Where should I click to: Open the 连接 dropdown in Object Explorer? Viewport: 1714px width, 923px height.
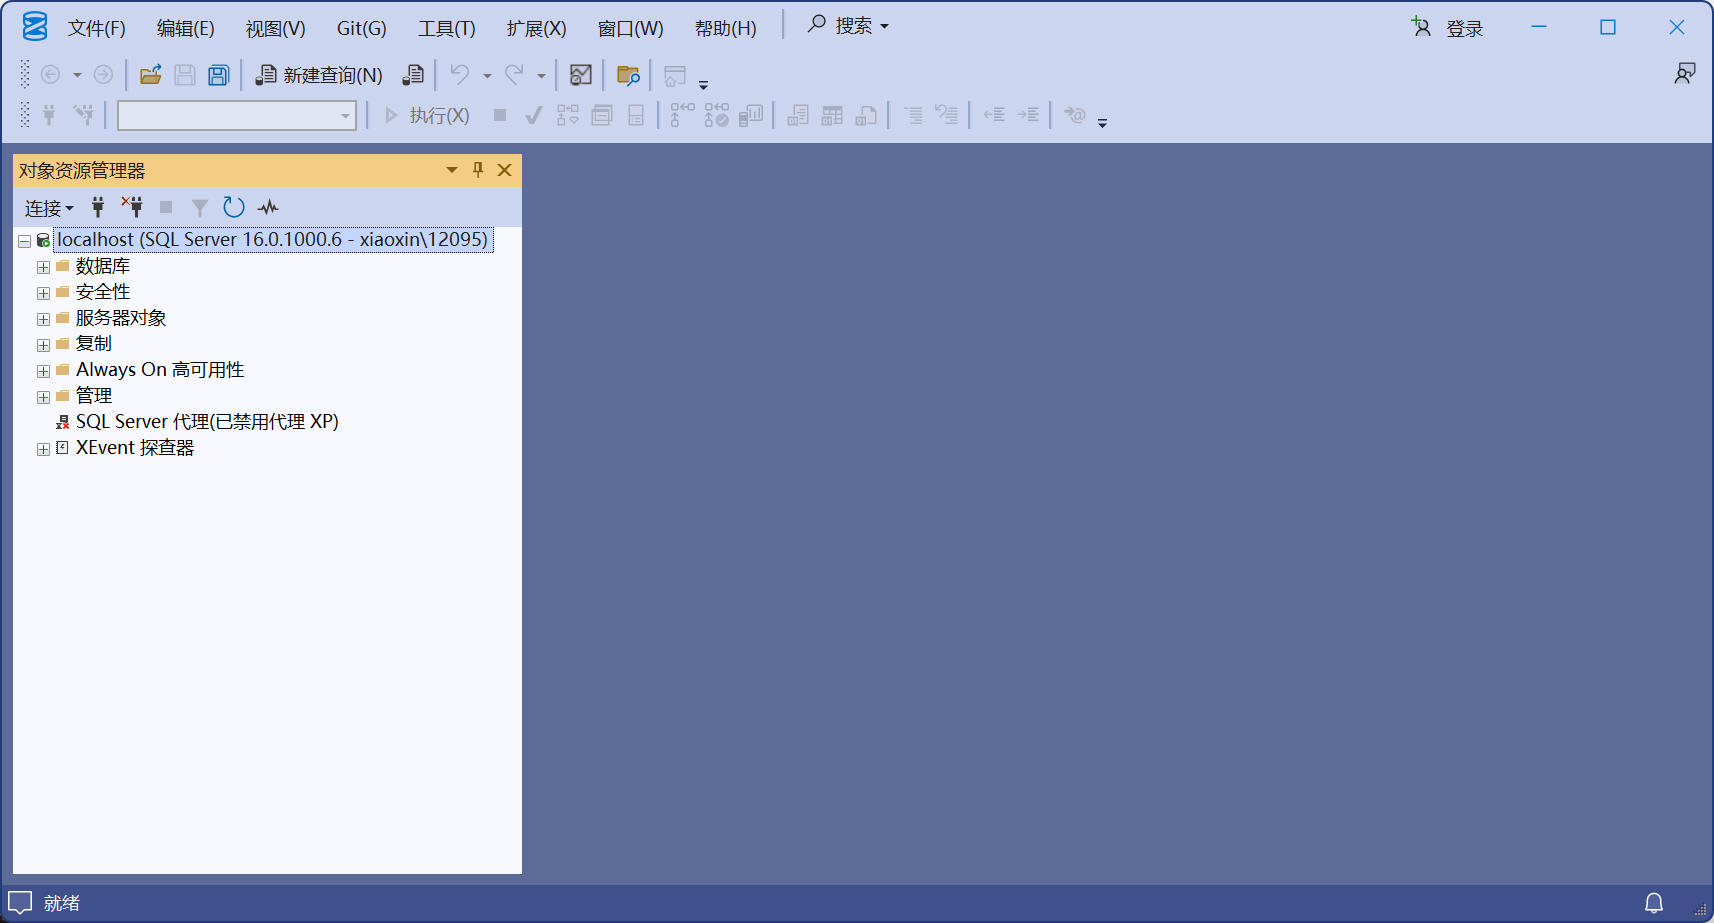pyautogui.click(x=49, y=208)
